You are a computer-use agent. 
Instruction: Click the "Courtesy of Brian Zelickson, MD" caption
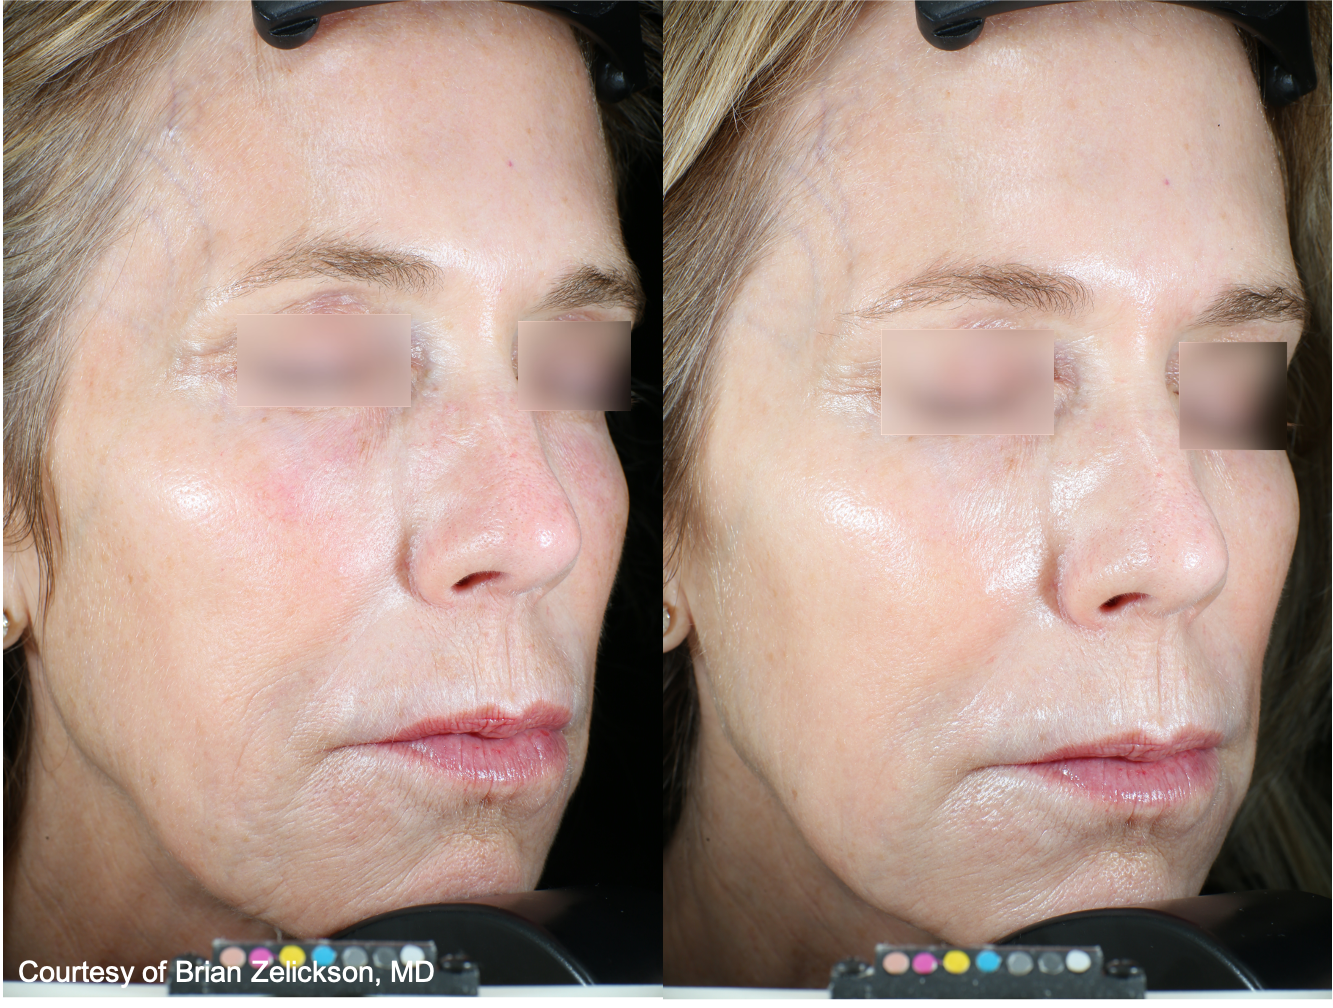click(225, 971)
